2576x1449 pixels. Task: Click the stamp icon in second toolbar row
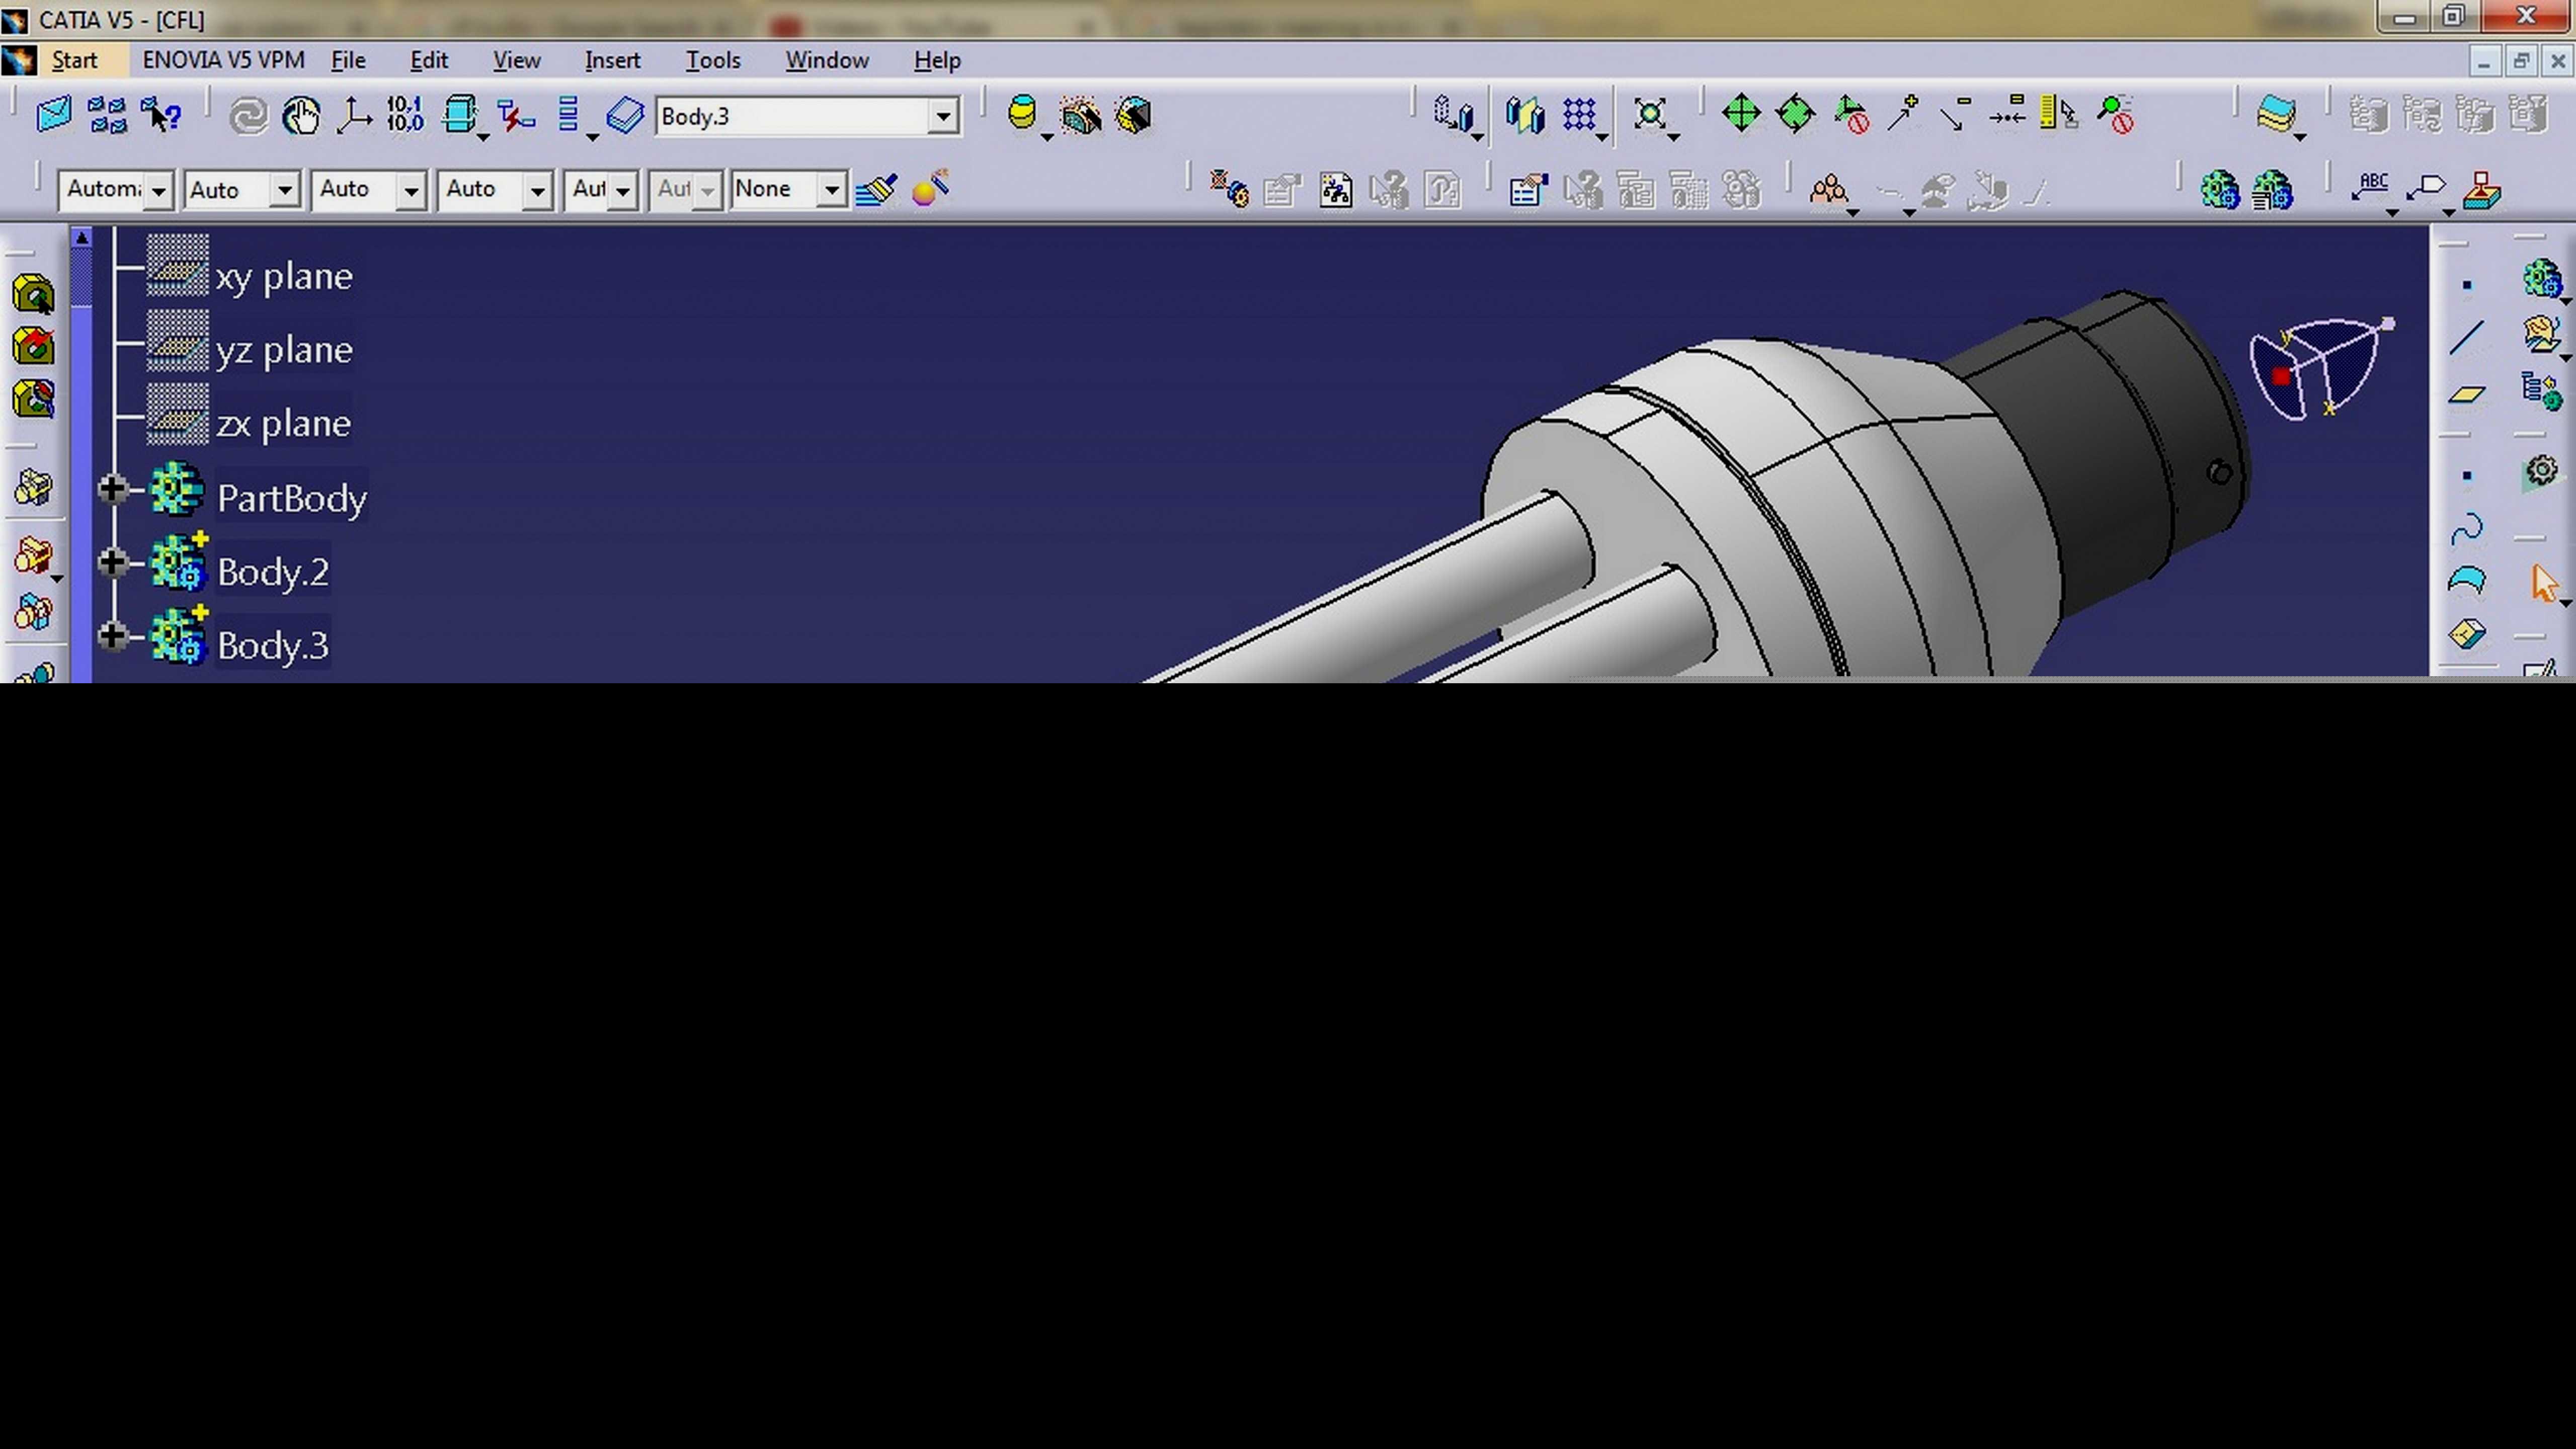[x=2481, y=189]
